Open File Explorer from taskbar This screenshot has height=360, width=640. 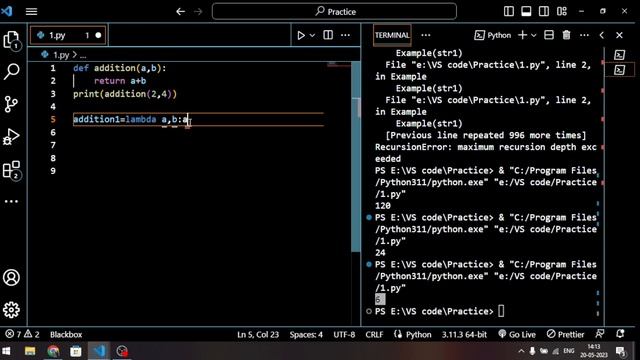30,351
